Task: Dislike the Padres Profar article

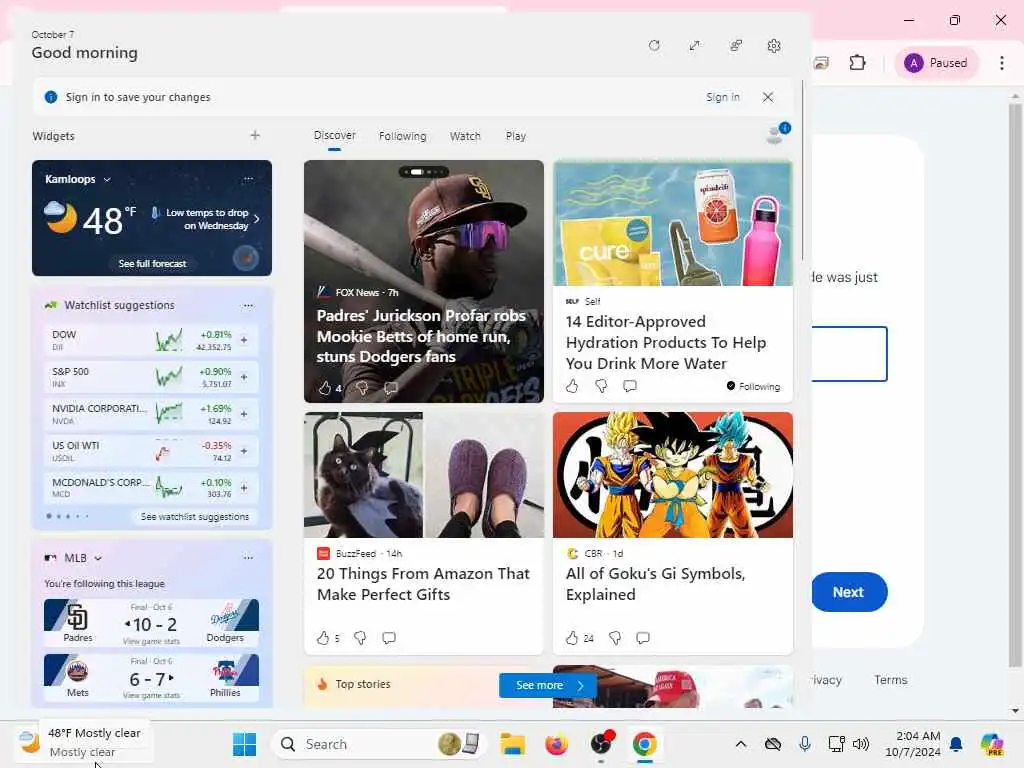Action: pos(362,388)
